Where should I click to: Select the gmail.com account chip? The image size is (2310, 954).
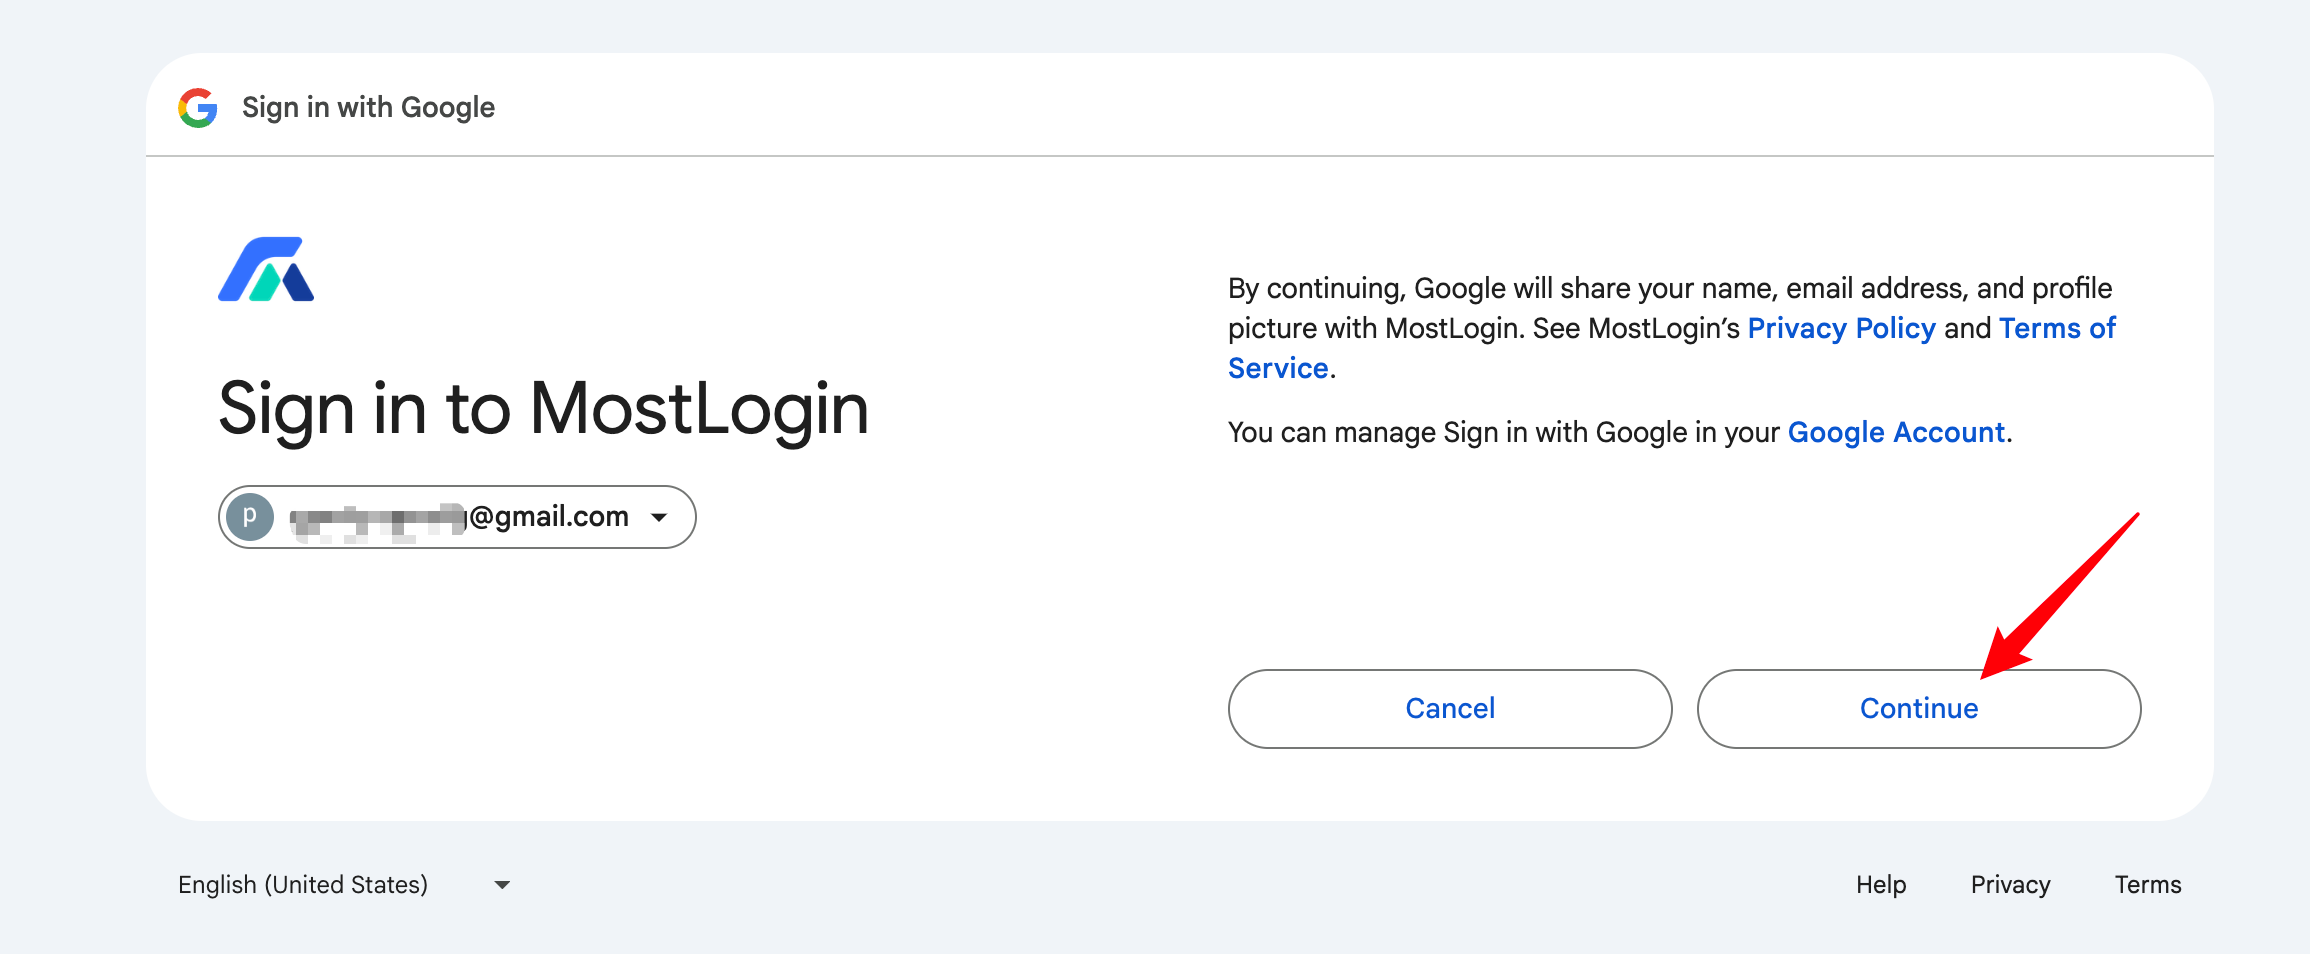tap(457, 517)
